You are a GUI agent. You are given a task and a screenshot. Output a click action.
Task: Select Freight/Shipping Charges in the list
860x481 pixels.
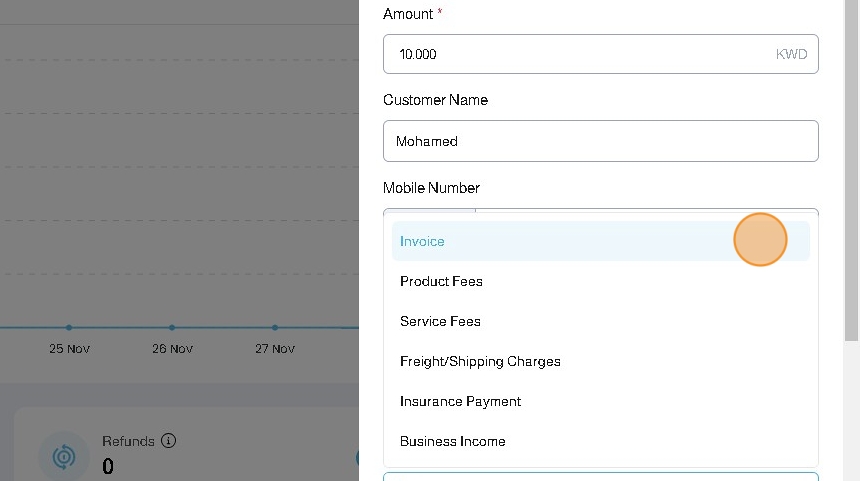tap(480, 361)
